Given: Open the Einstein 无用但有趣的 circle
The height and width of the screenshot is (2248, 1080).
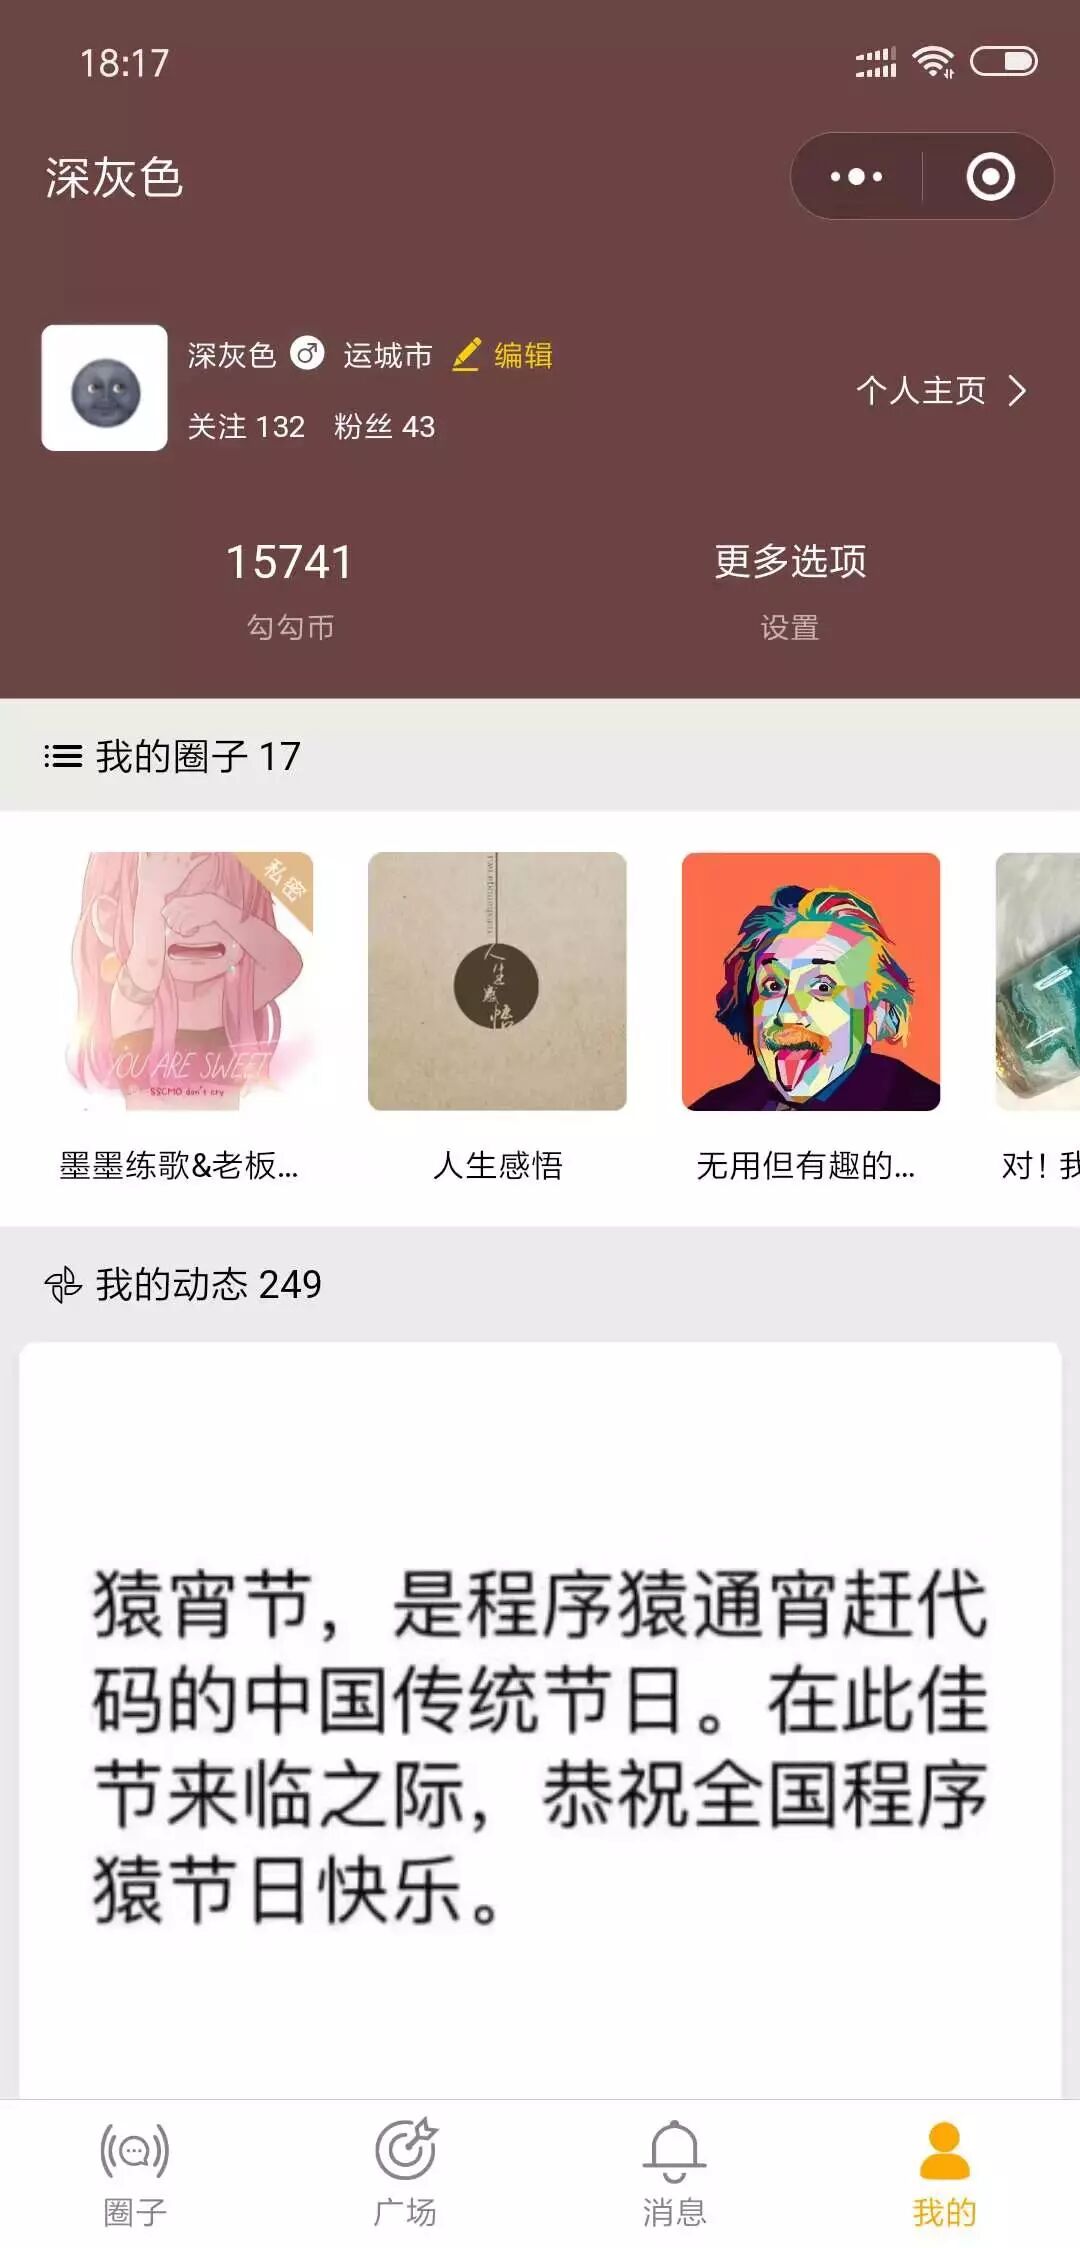Looking at the screenshot, I should [x=811, y=981].
